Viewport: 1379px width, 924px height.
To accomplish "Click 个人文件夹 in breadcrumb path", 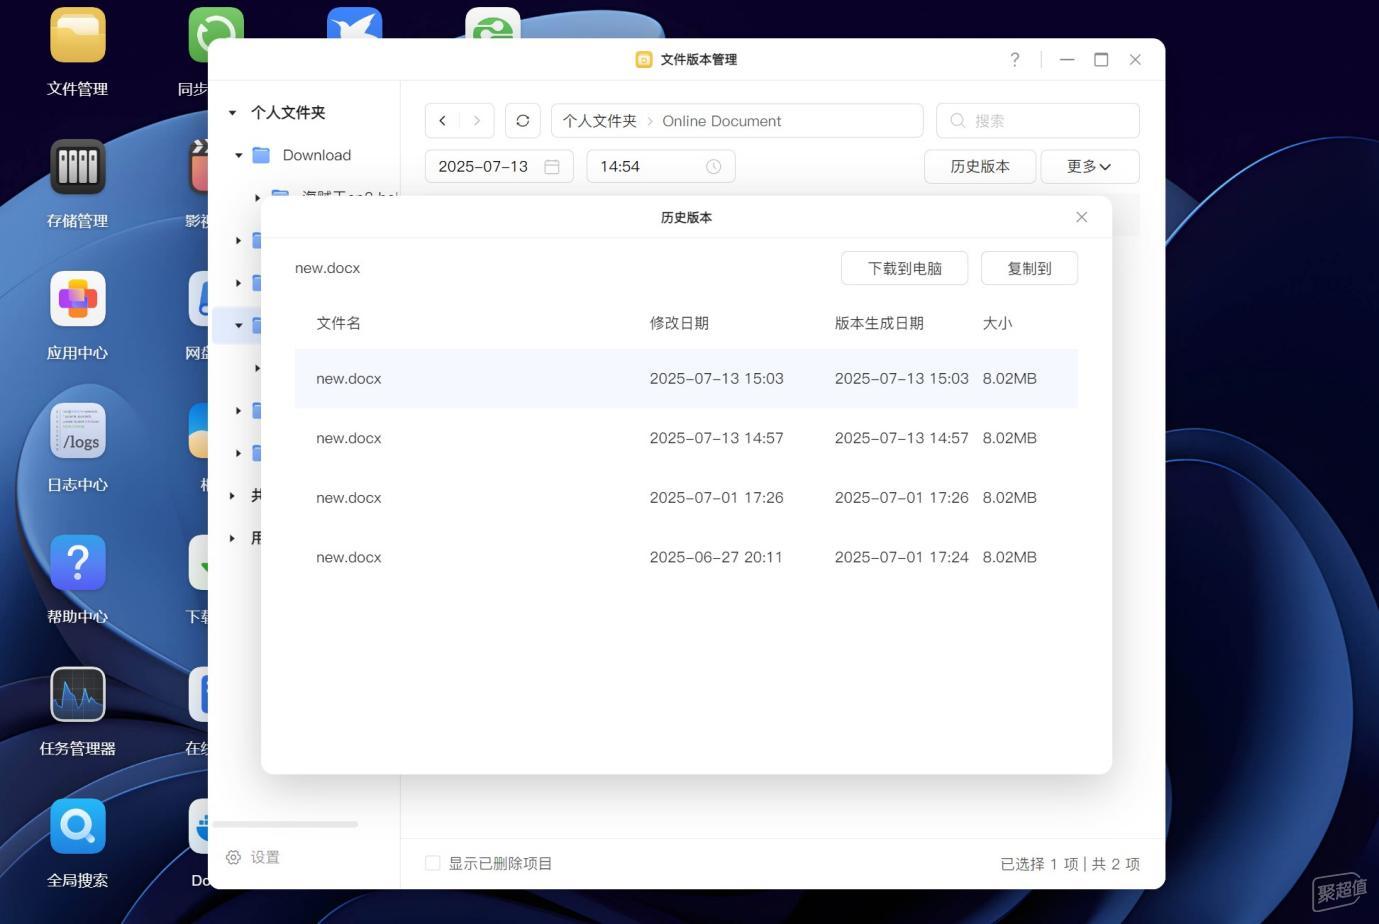I will point(600,121).
